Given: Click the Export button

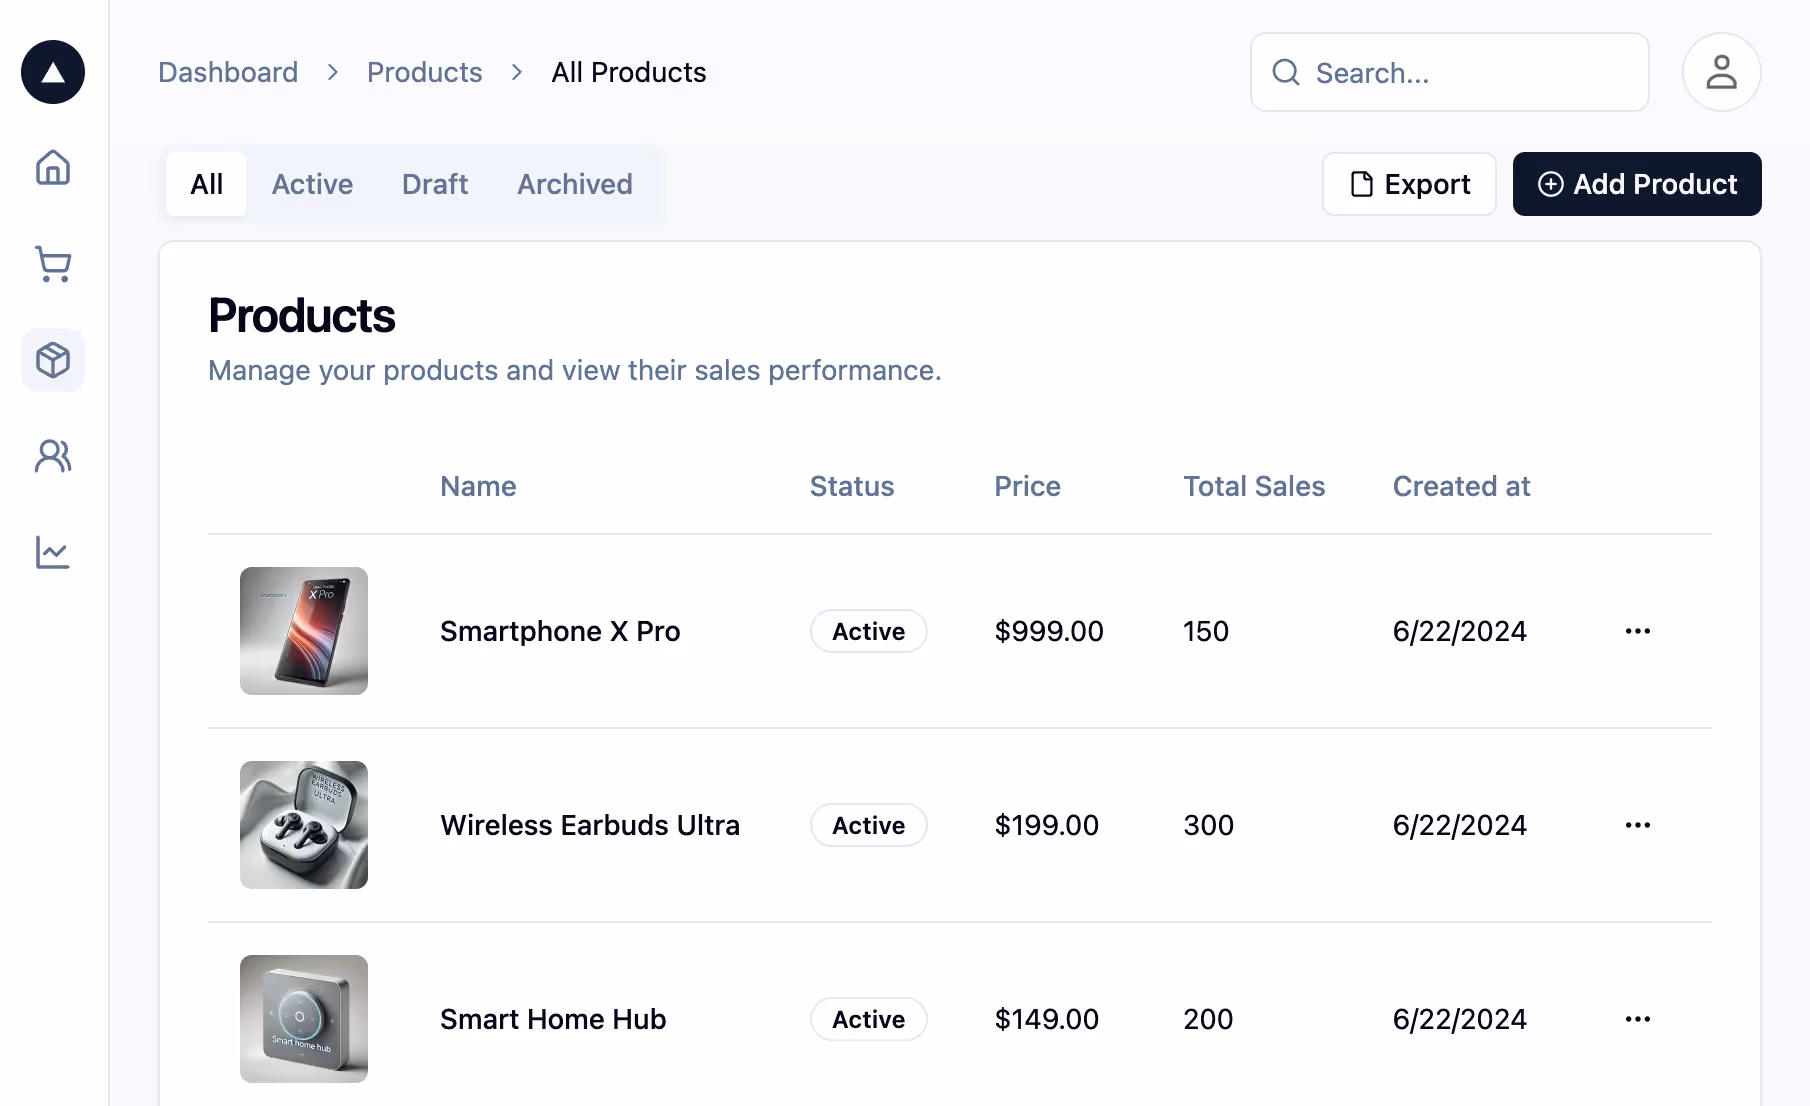Looking at the screenshot, I should (1409, 184).
